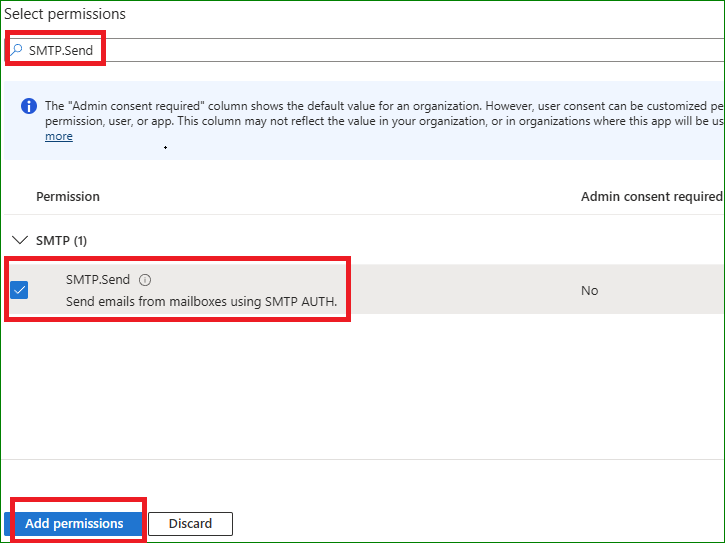Click the blank area below the SMTP.Send row
The height and width of the screenshot is (543, 725).
pos(360,390)
